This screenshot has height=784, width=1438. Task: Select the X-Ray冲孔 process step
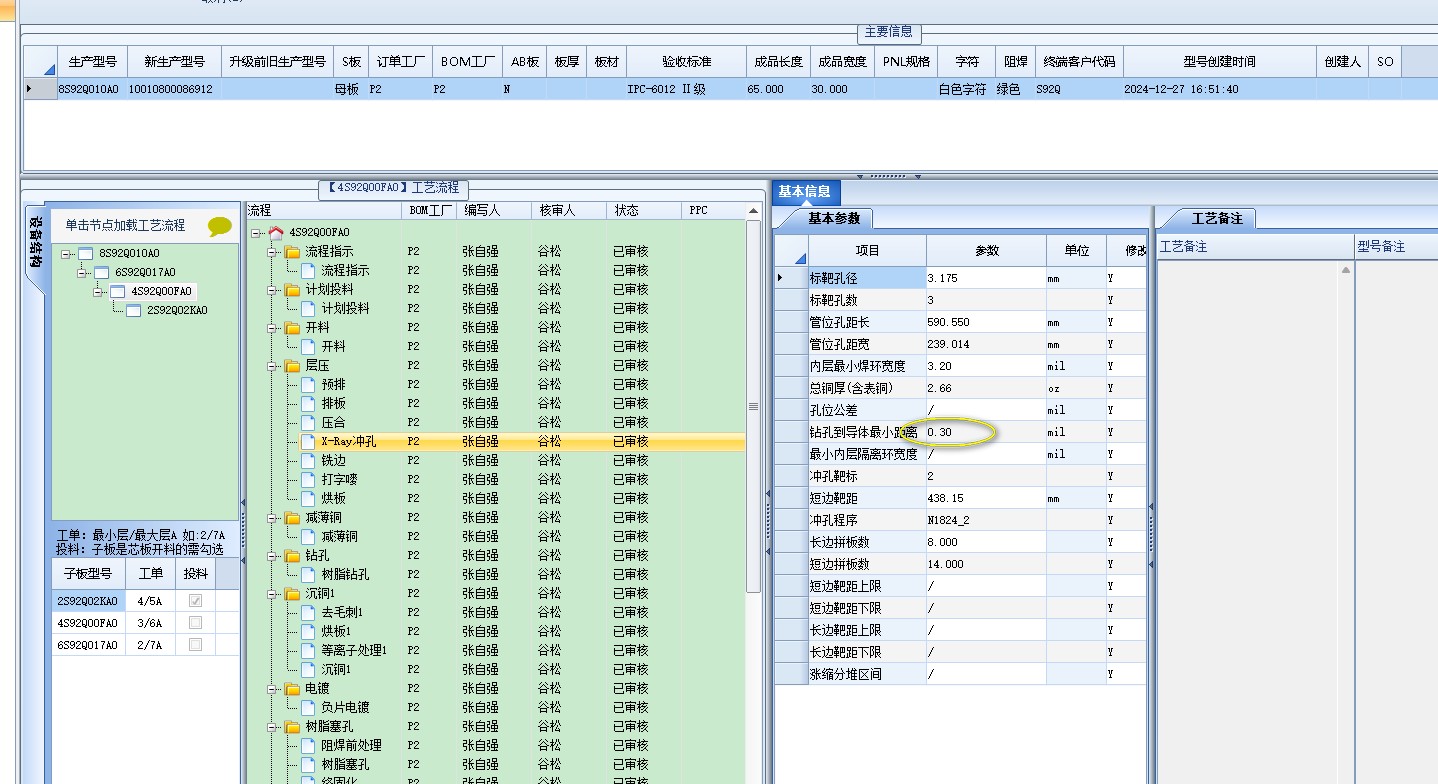[349, 441]
